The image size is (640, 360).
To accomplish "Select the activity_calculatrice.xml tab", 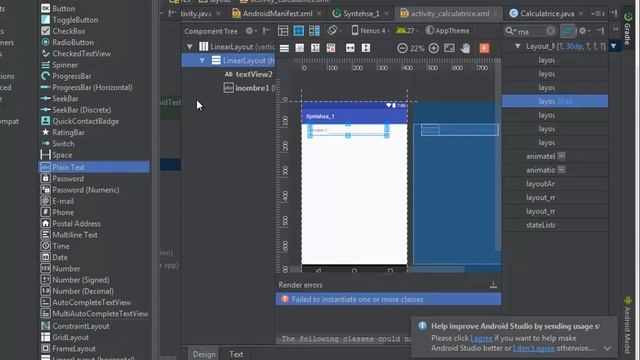I will click(449, 14).
